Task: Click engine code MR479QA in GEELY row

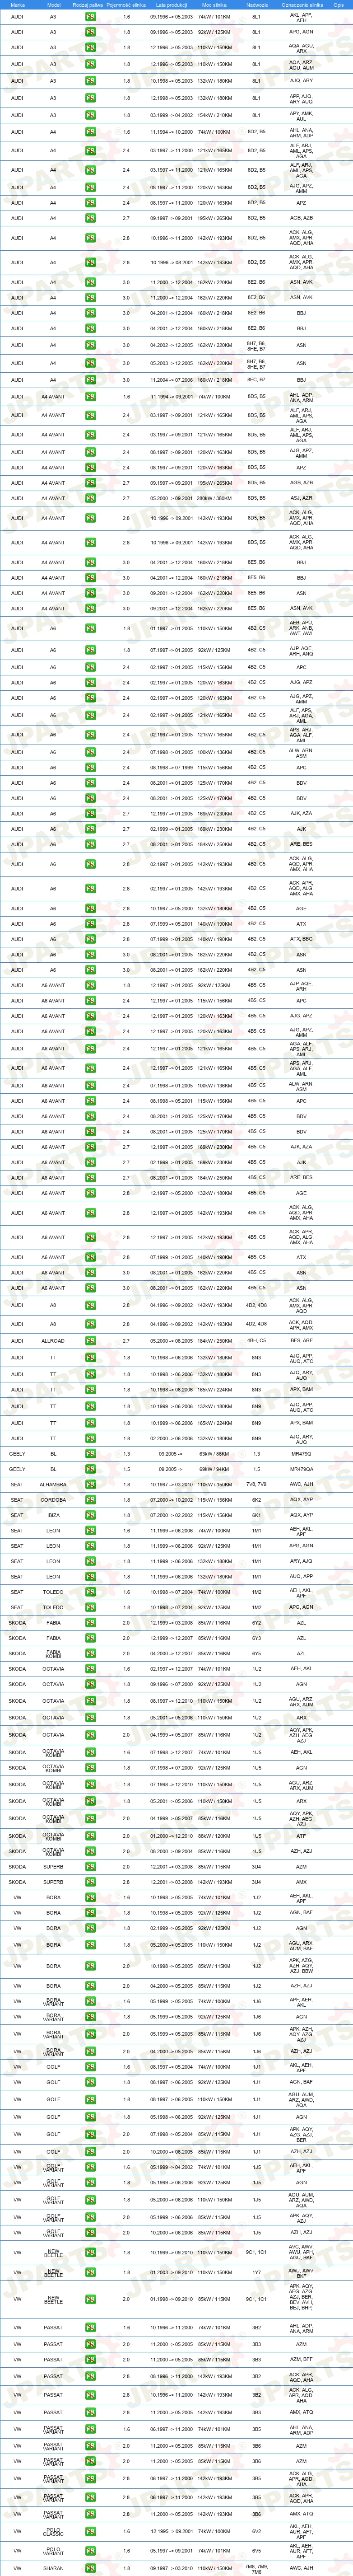Action: (x=301, y=1469)
